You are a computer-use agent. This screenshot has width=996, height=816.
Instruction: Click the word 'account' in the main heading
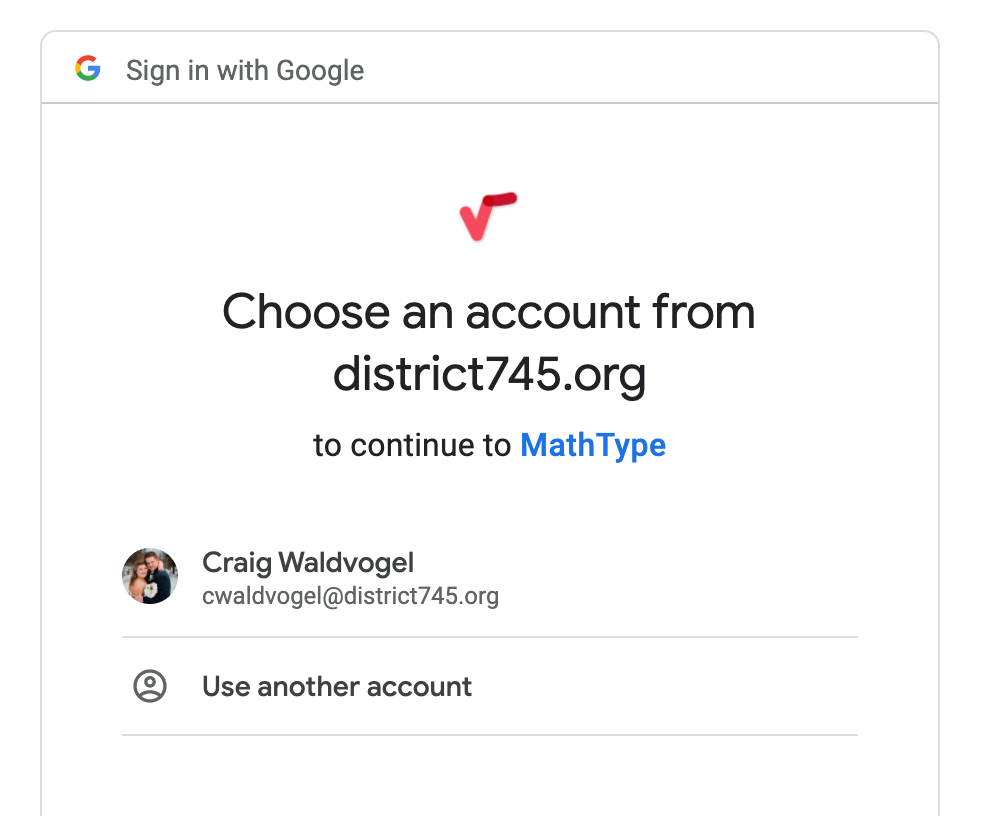[553, 313]
